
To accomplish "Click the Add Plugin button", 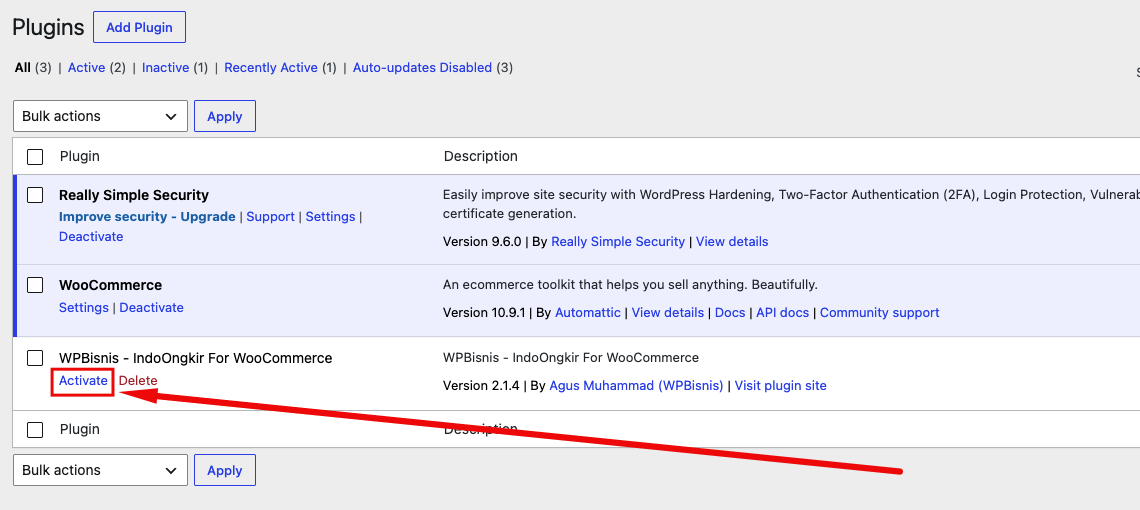I will (140, 28).
